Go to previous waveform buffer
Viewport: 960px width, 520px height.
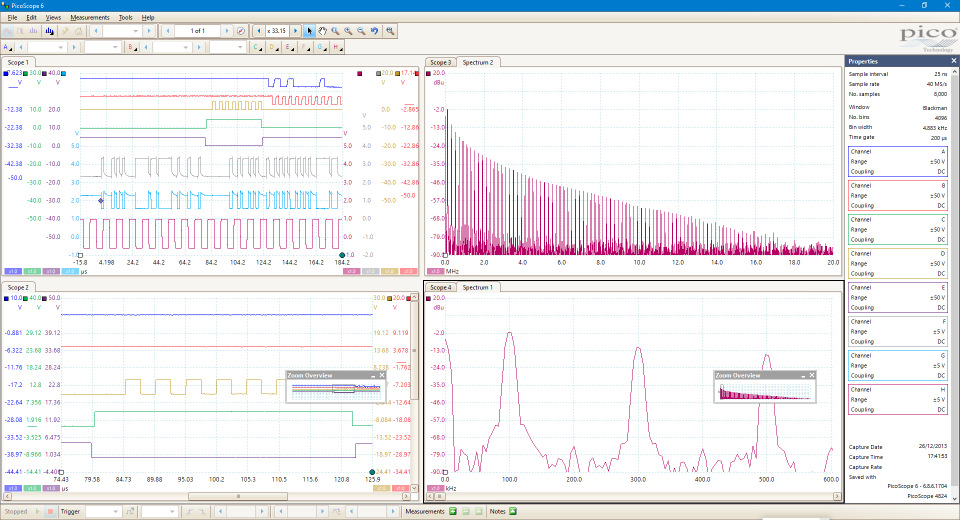click(x=168, y=31)
